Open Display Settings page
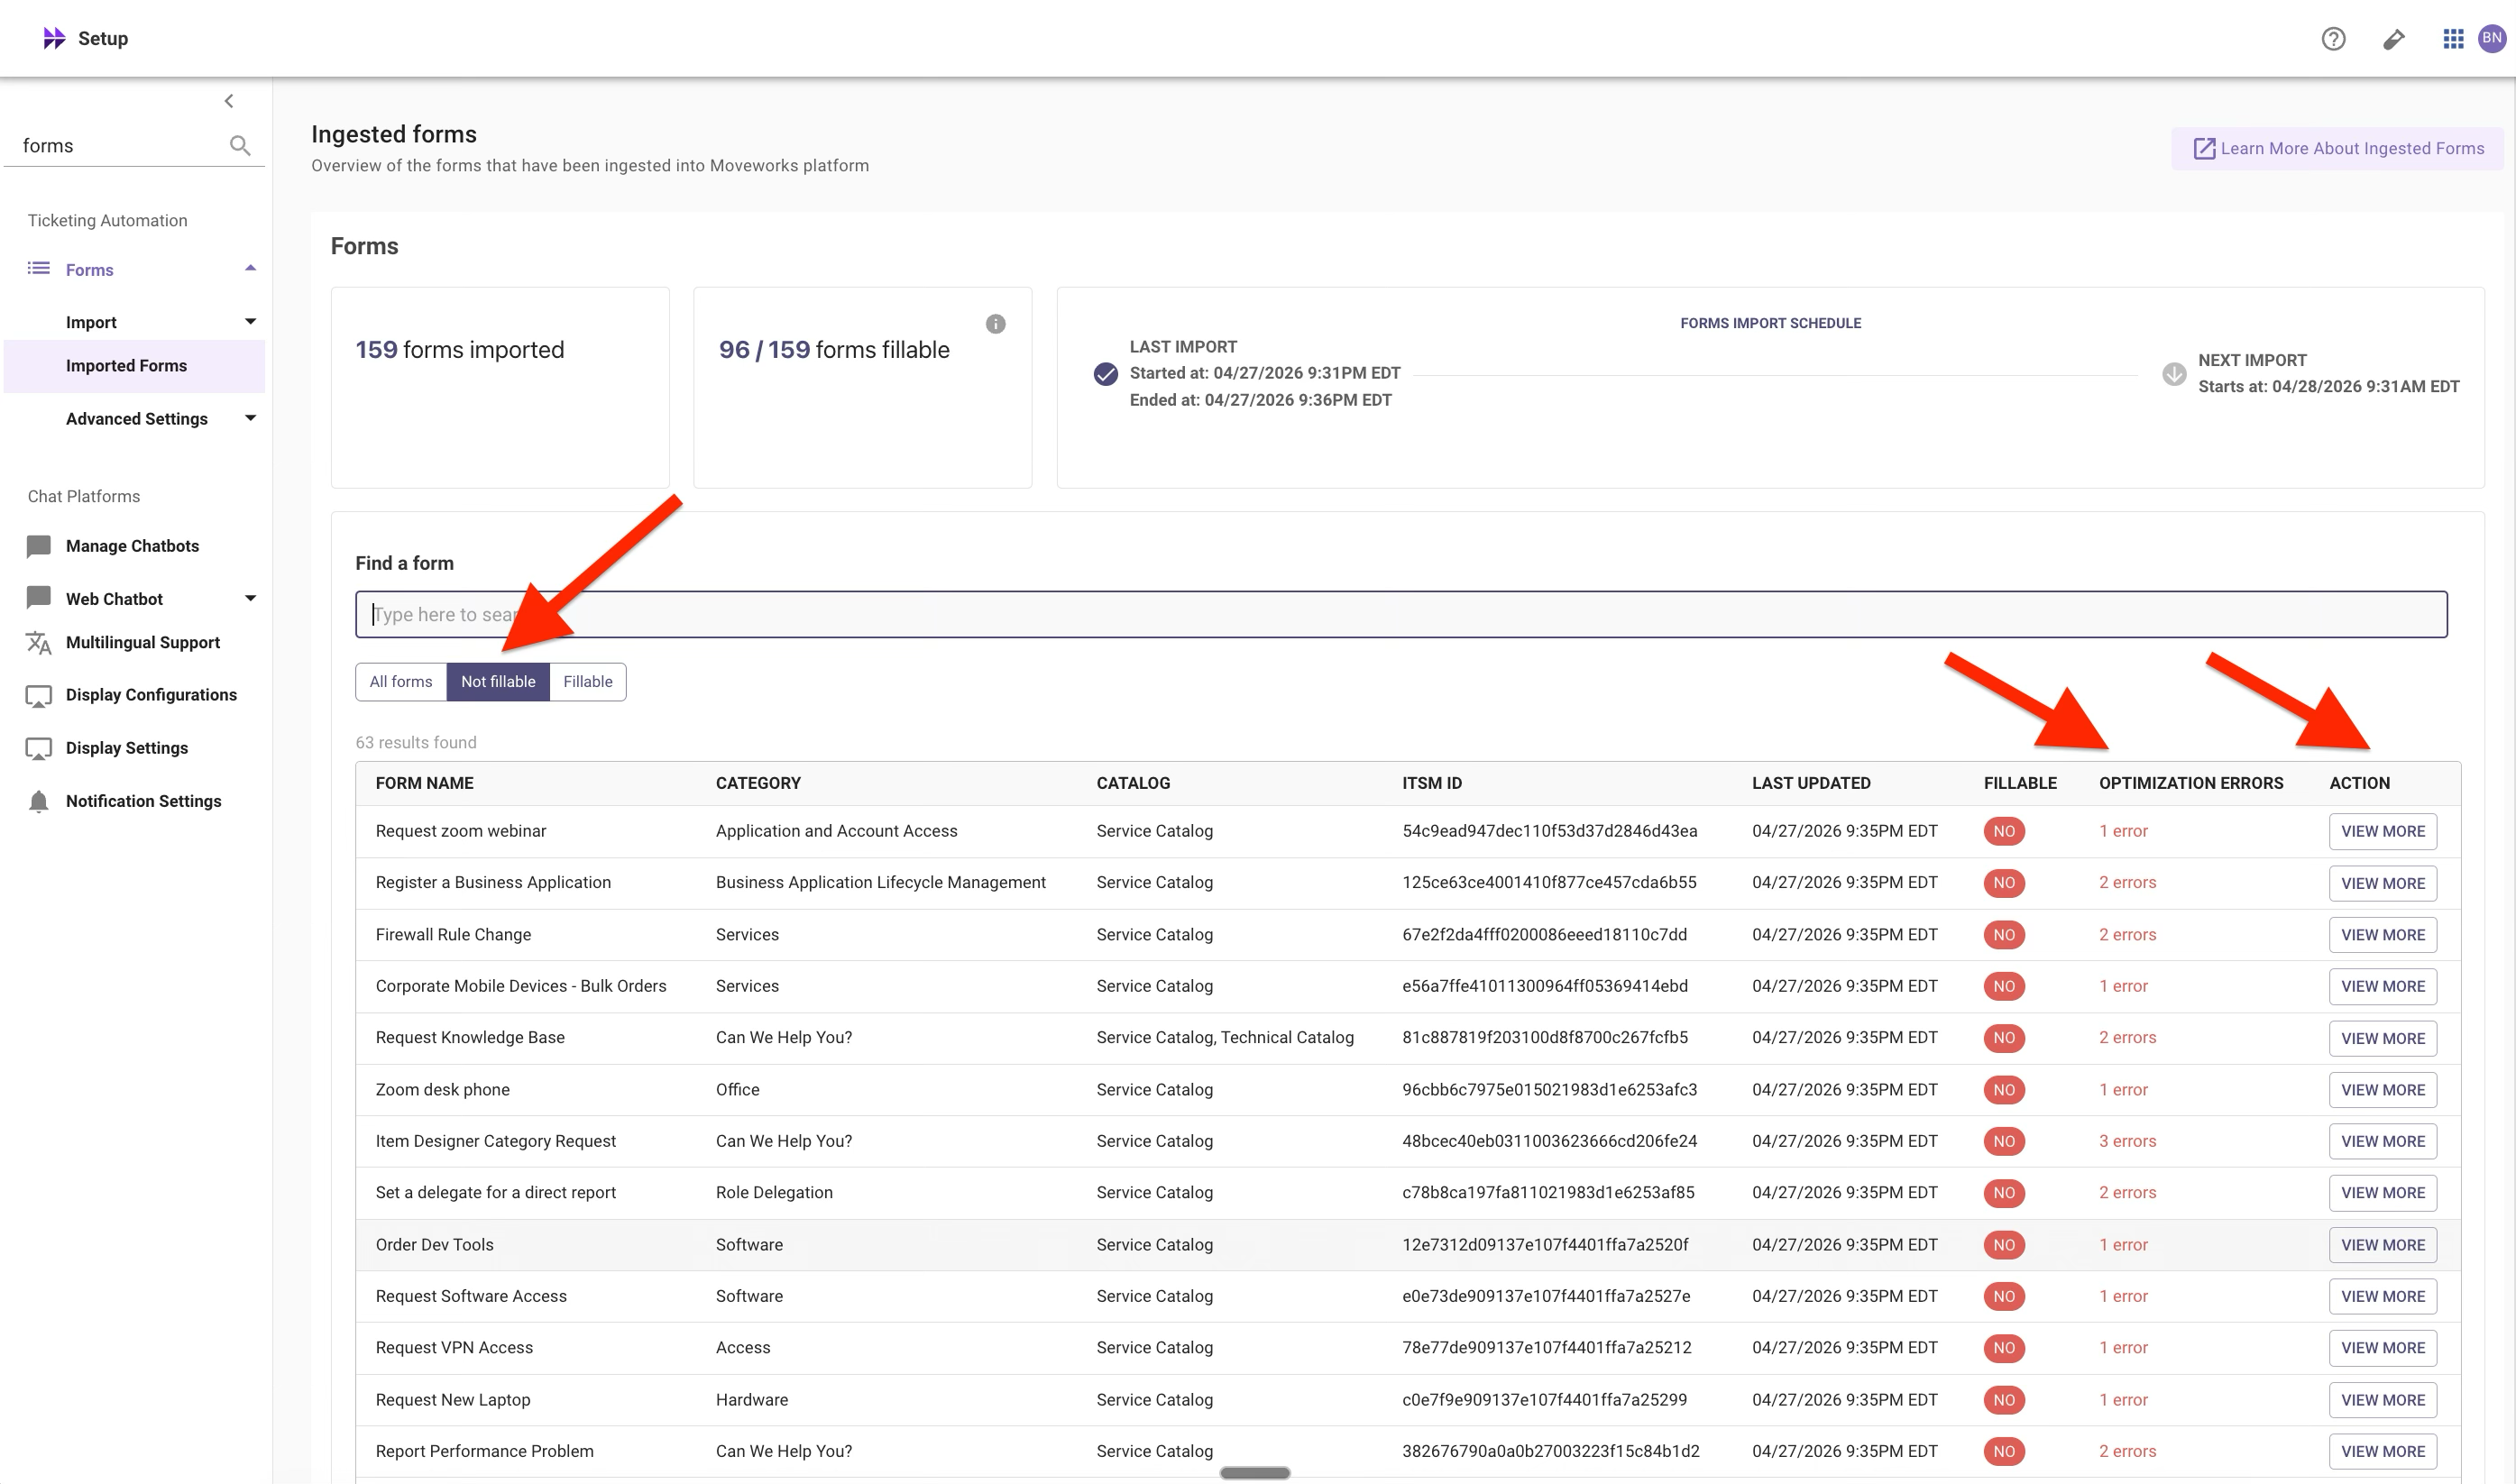This screenshot has width=2516, height=1484. click(127, 748)
